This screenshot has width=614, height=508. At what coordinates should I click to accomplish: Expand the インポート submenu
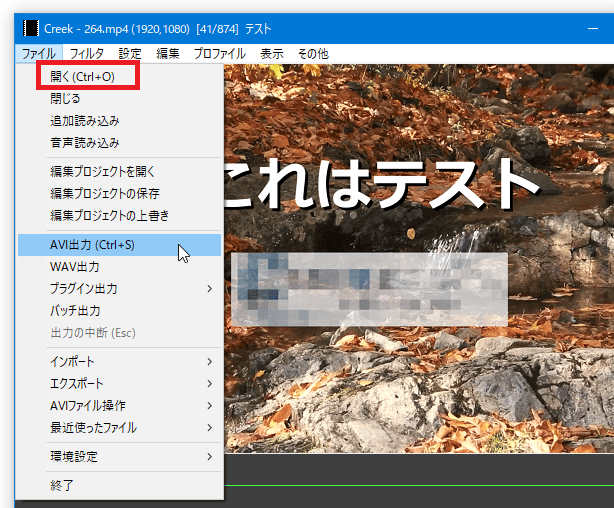click(119, 362)
